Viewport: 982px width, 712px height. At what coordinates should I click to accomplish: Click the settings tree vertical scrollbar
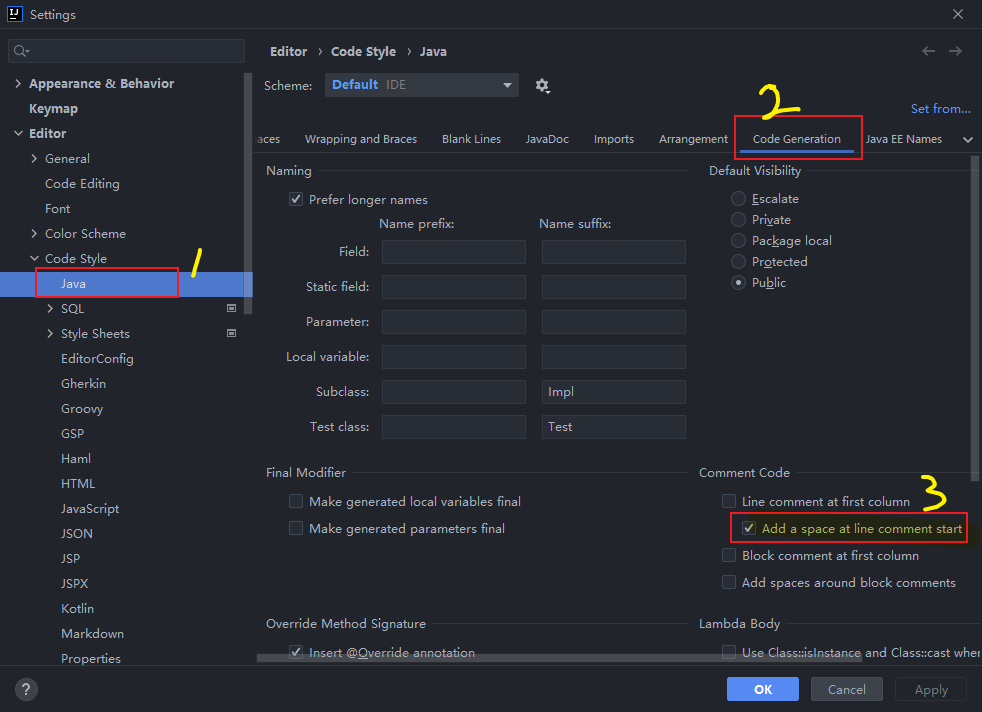pyautogui.click(x=248, y=193)
